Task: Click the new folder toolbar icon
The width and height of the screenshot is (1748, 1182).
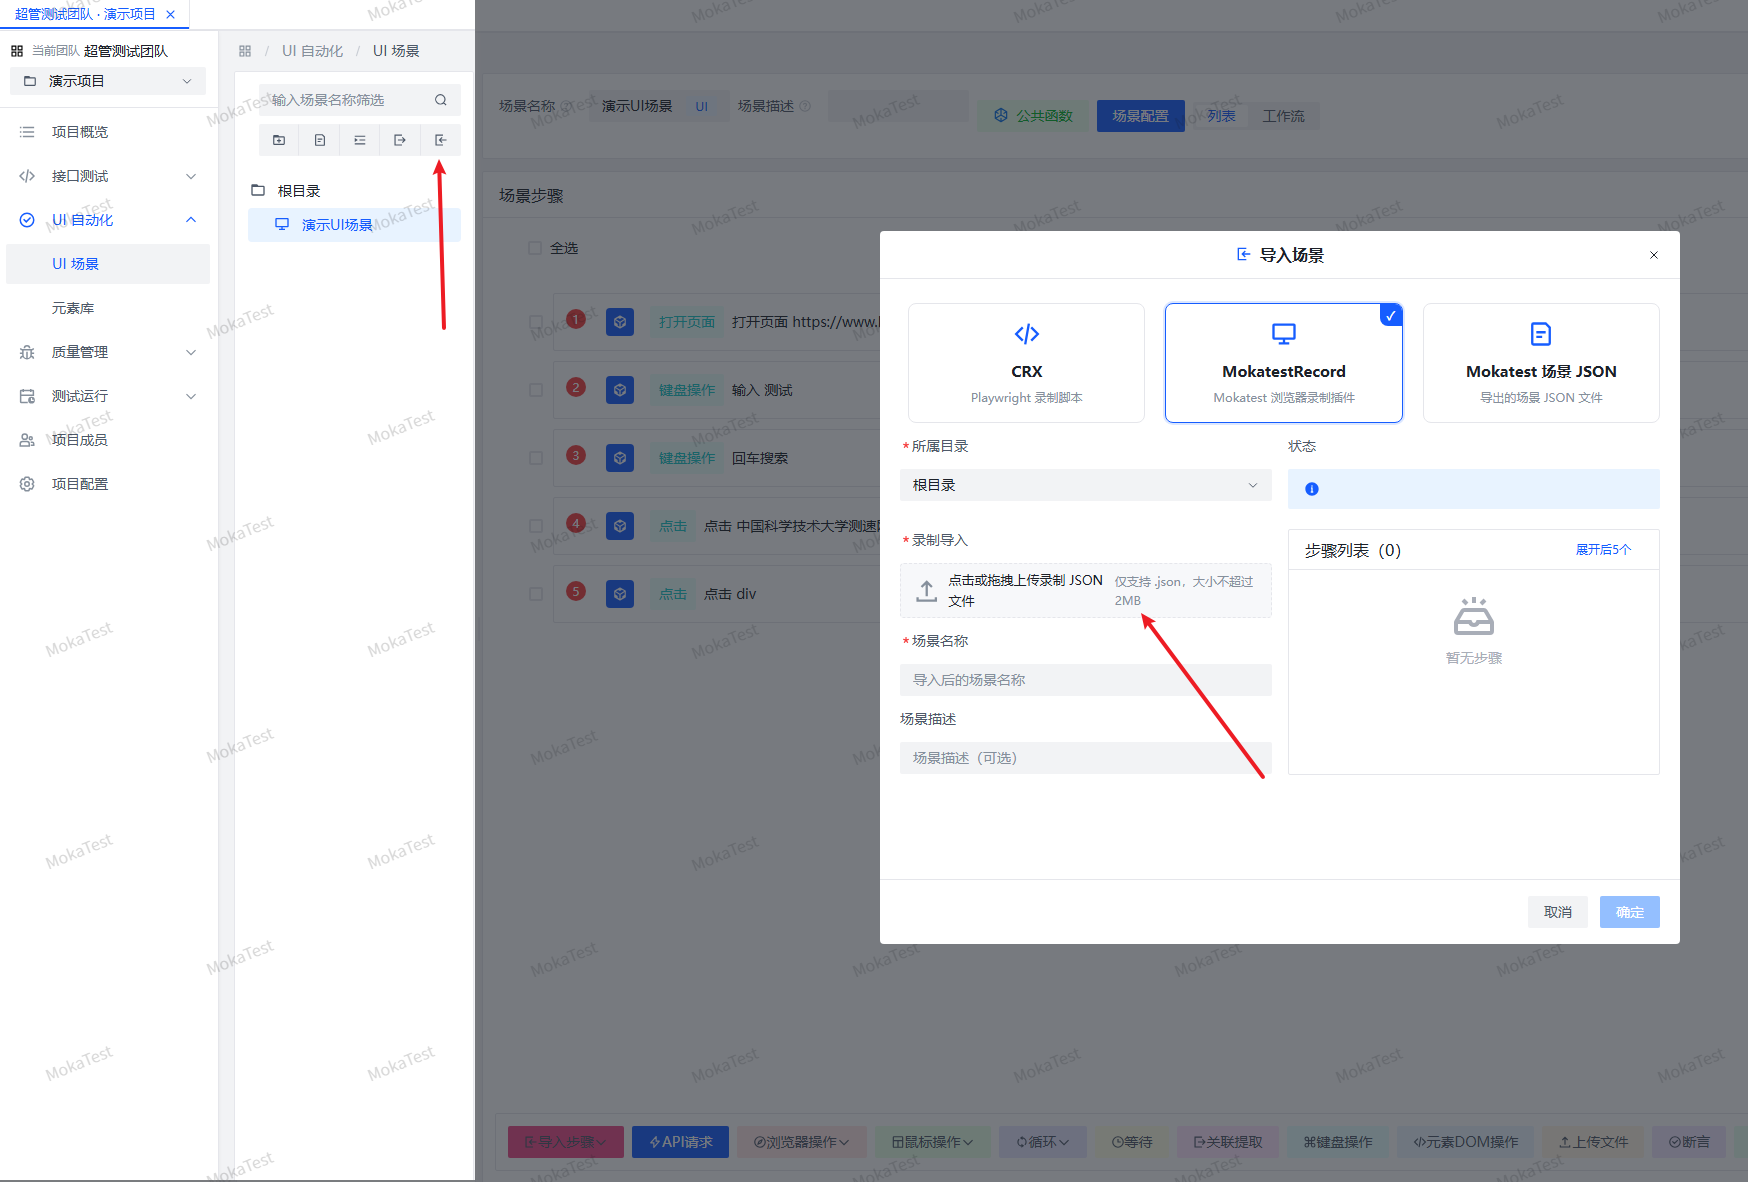Action: pos(279,140)
